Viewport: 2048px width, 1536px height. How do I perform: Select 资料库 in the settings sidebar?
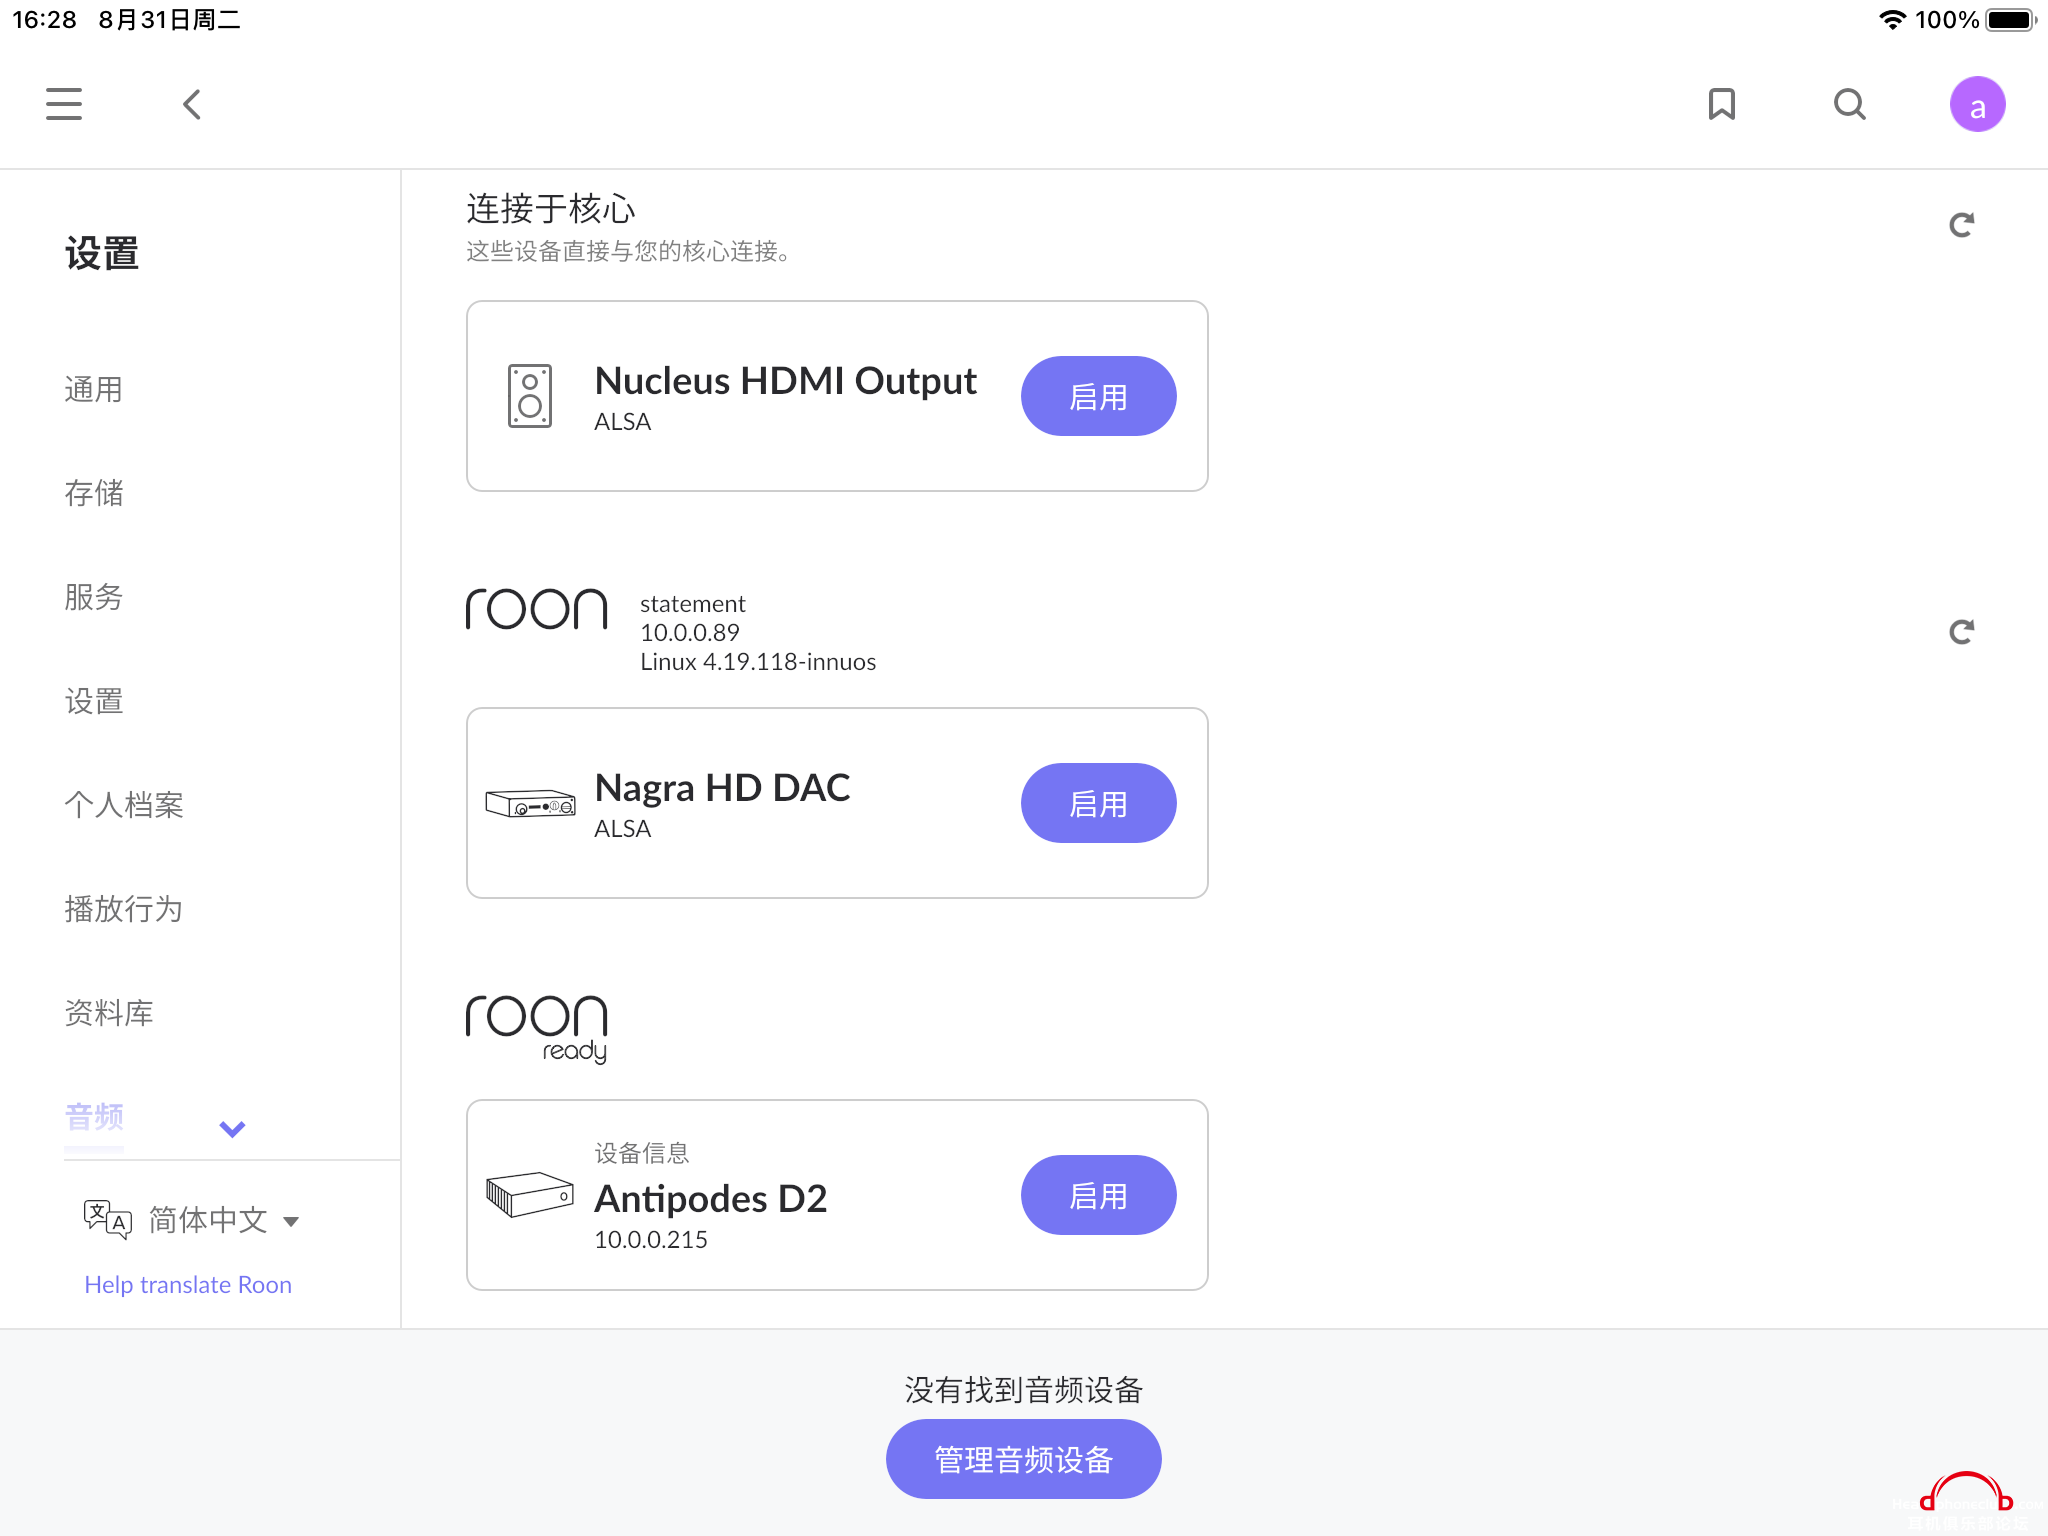pos(109,1013)
